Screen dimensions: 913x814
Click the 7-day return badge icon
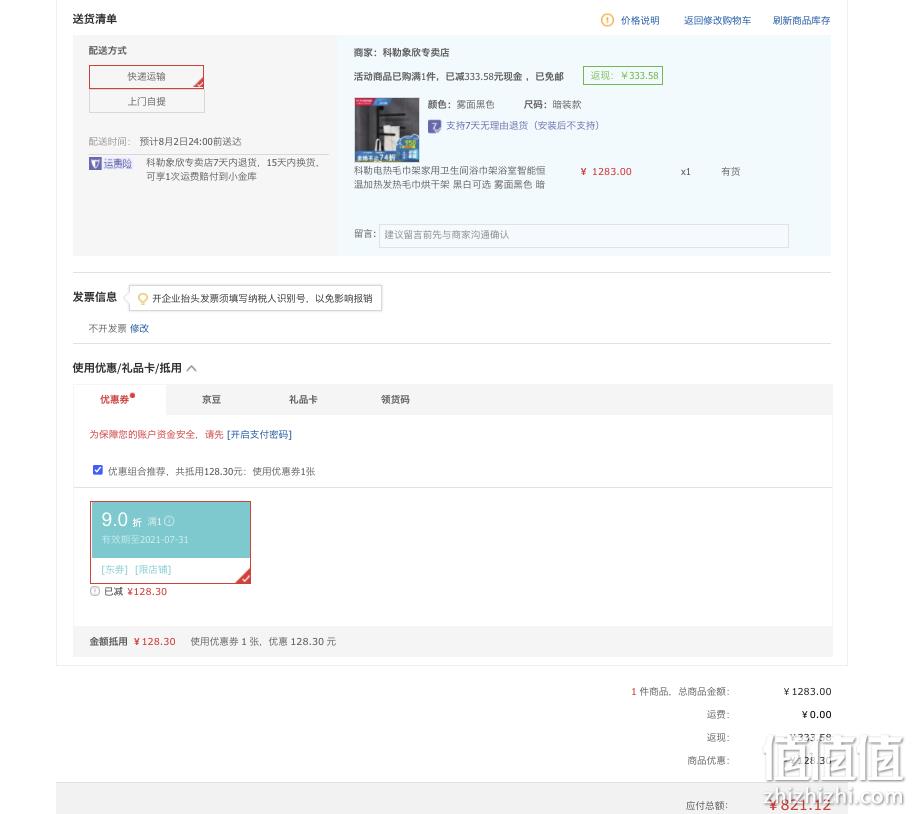[434, 126]
